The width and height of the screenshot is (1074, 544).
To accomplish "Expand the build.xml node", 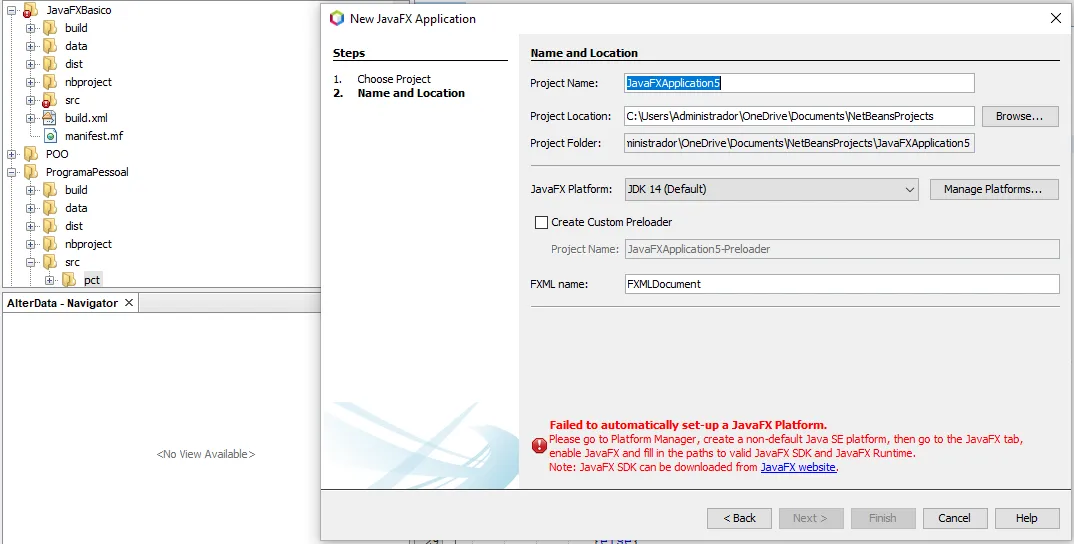I will pyautogui.click(x=30, y=119).
